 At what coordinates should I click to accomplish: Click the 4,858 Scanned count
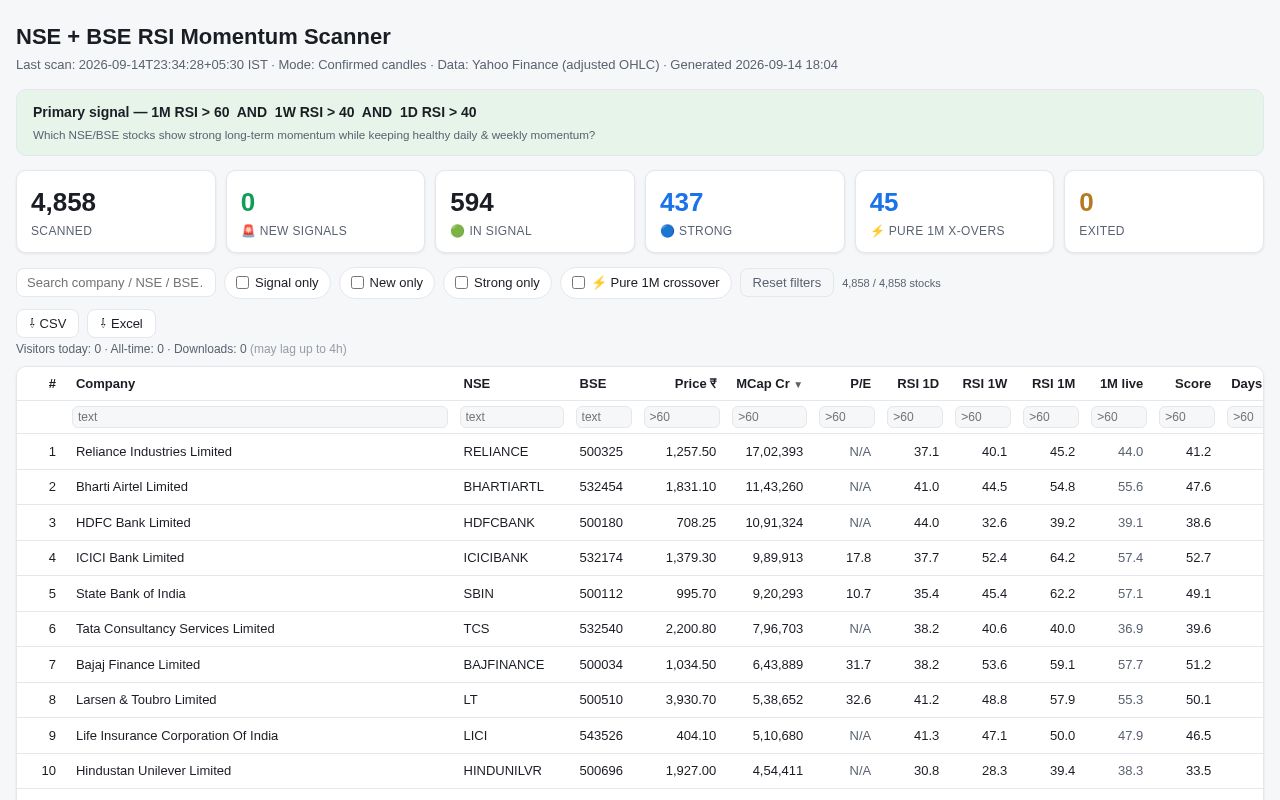64,202
